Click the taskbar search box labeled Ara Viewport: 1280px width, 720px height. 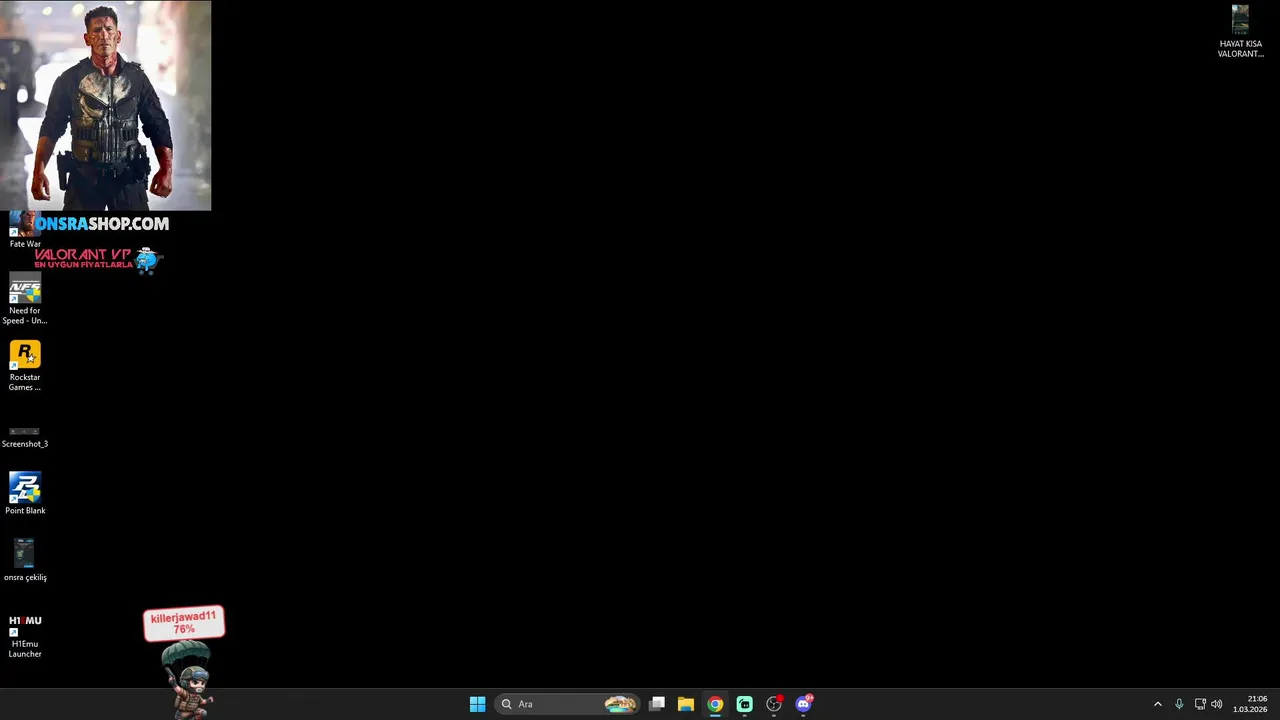567,704
